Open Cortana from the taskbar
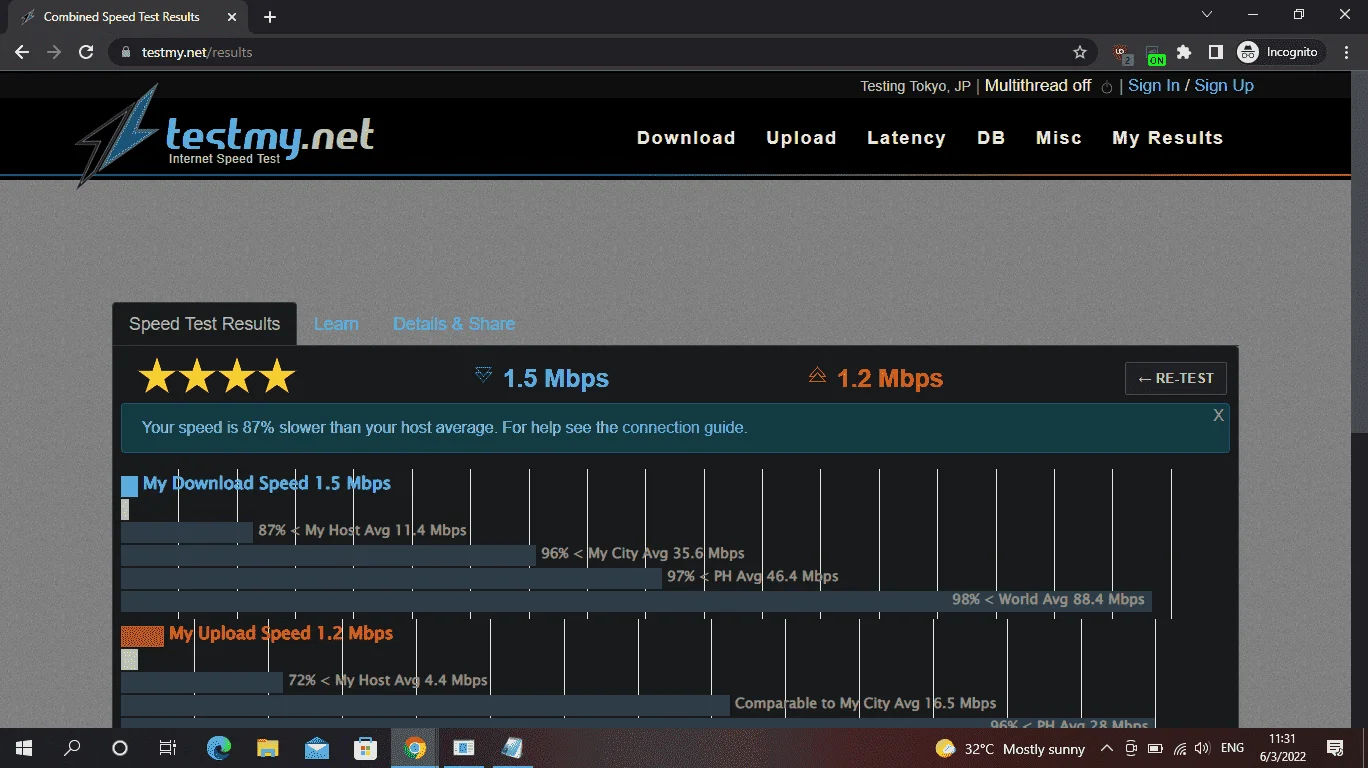Viewport: 1368px width, 768px height. click(x=120, y=748)
